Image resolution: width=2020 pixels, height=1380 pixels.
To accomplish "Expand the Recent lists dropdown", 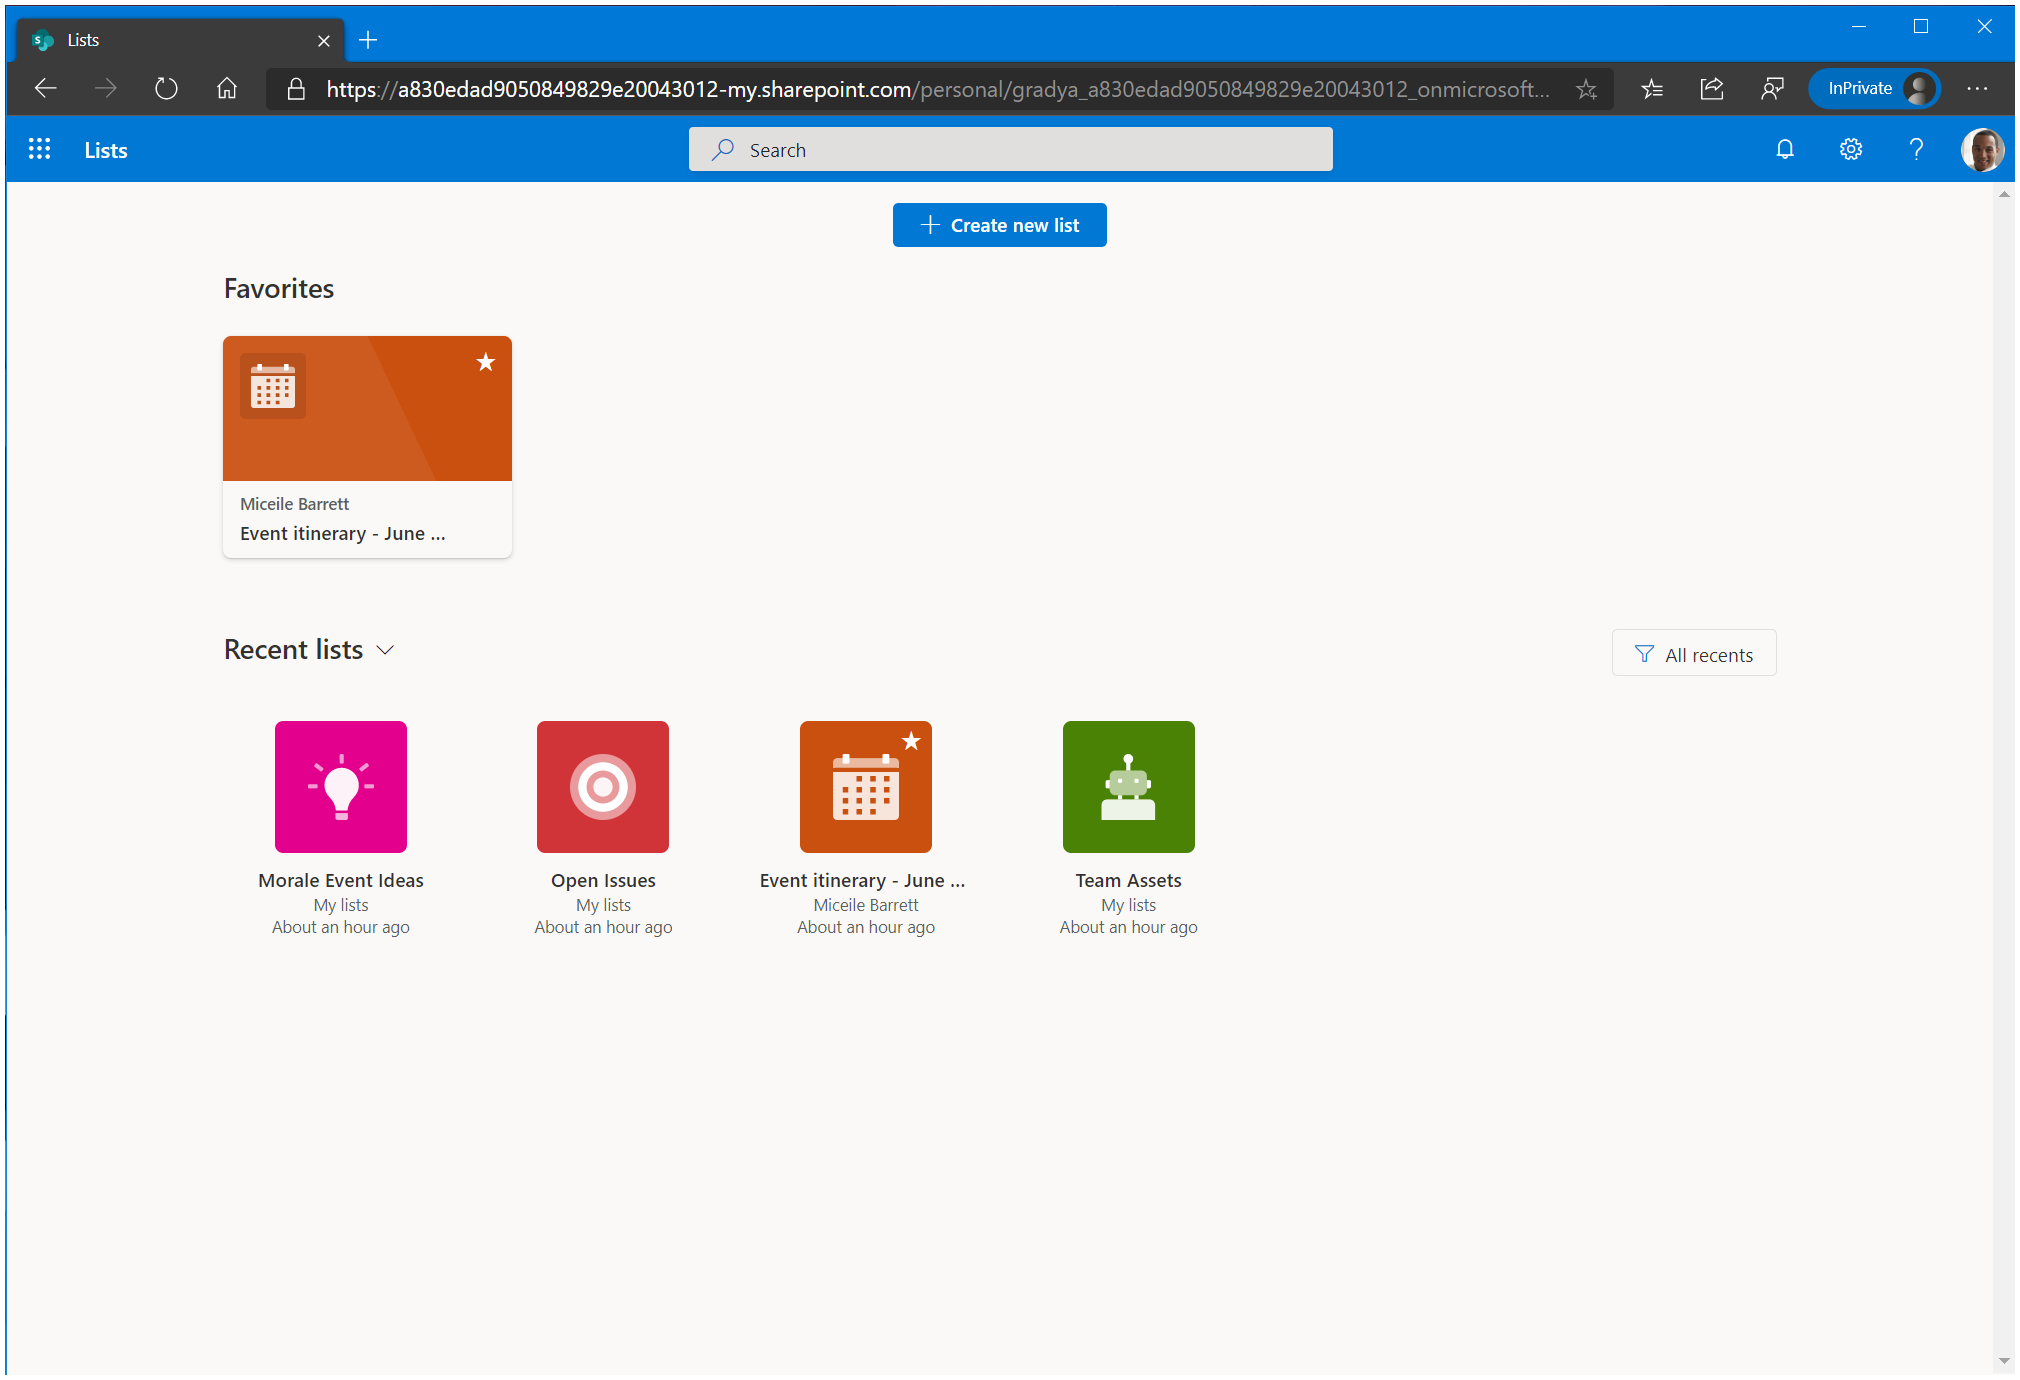I will 385,650.
